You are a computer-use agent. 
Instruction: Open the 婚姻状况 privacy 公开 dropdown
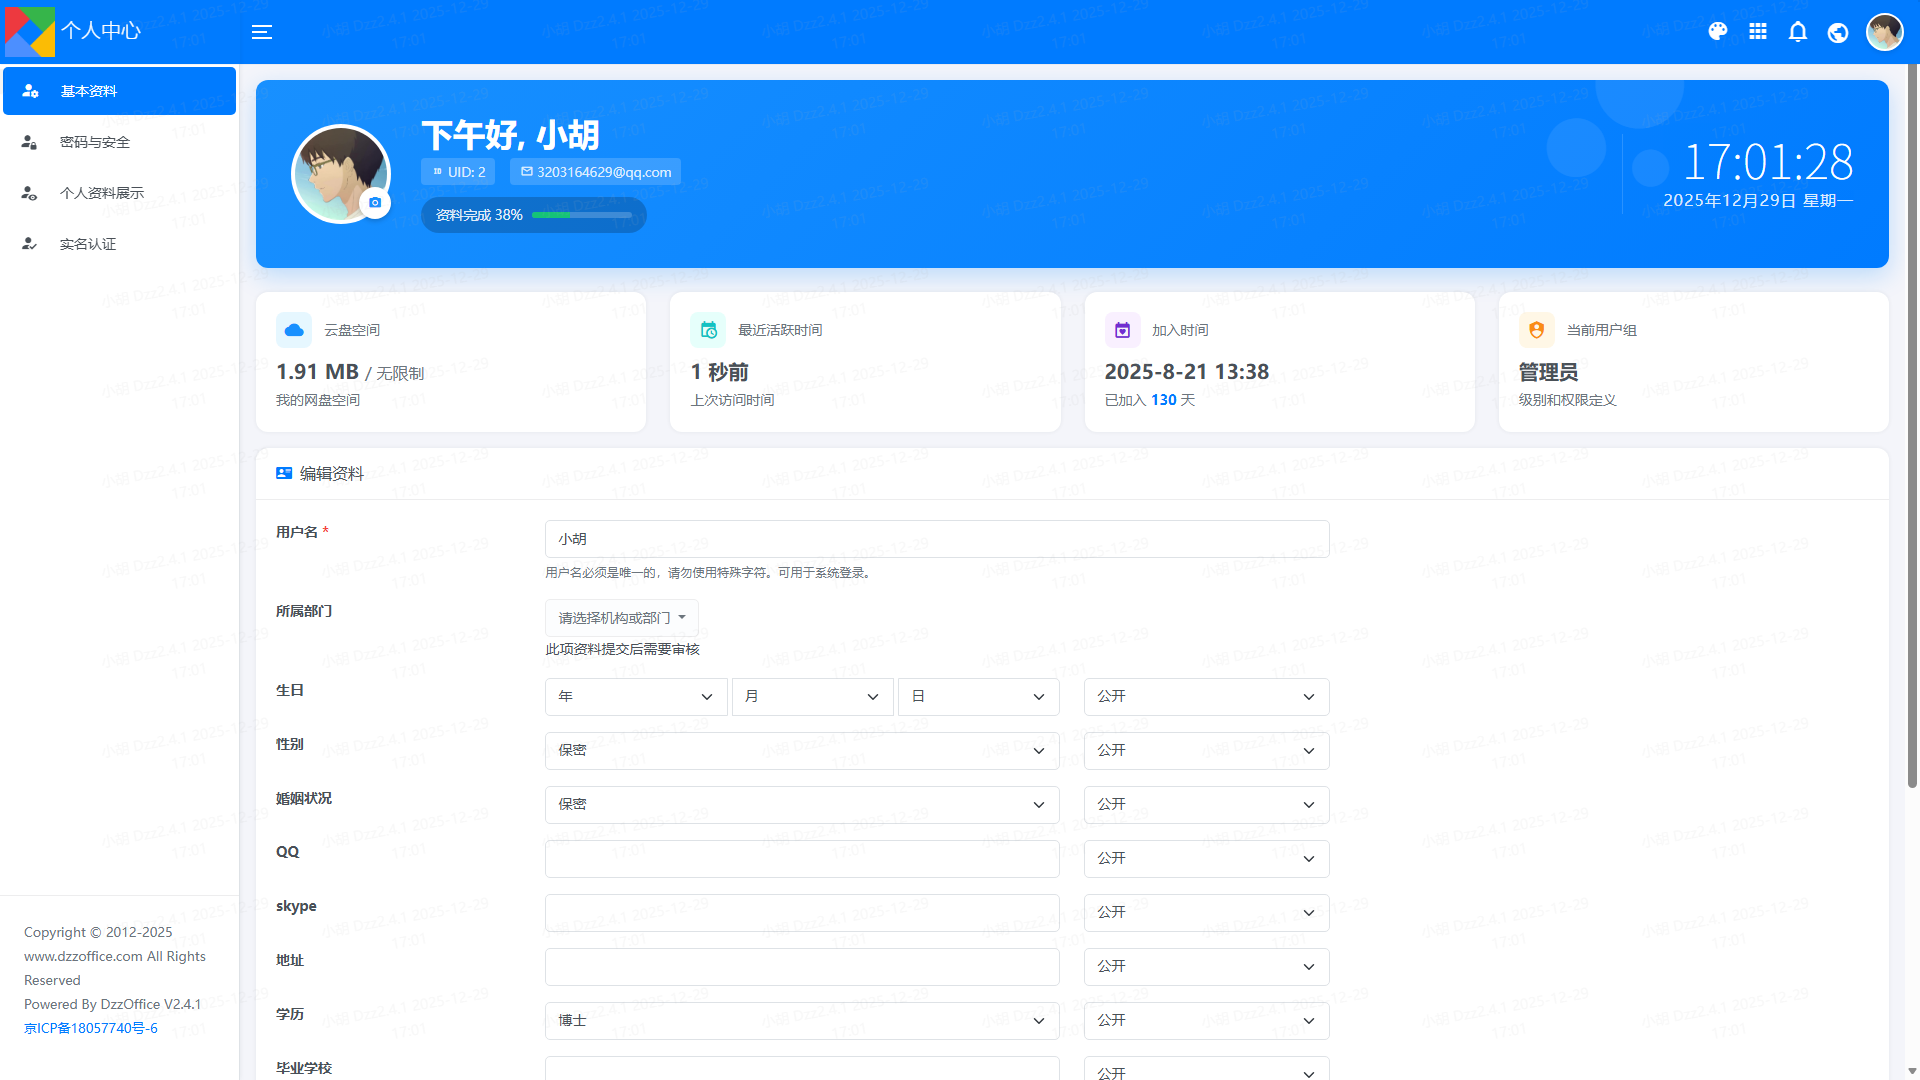1206,805
